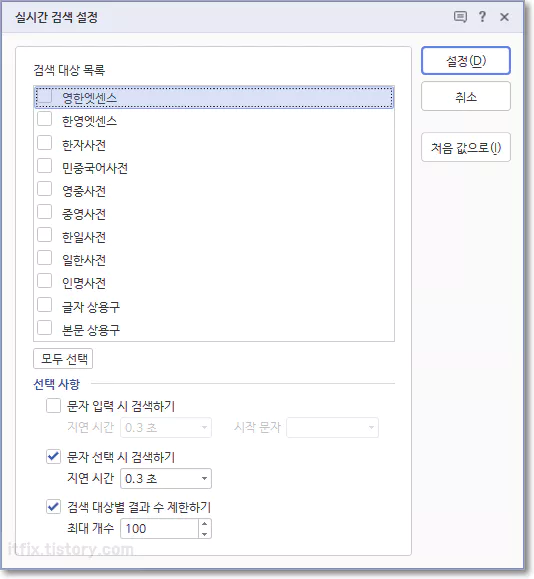Viewport: 534px width, 579px height.
Task: Open disabled delay dropdown under 문자 입력 시 검색하기
Action: 166,428
